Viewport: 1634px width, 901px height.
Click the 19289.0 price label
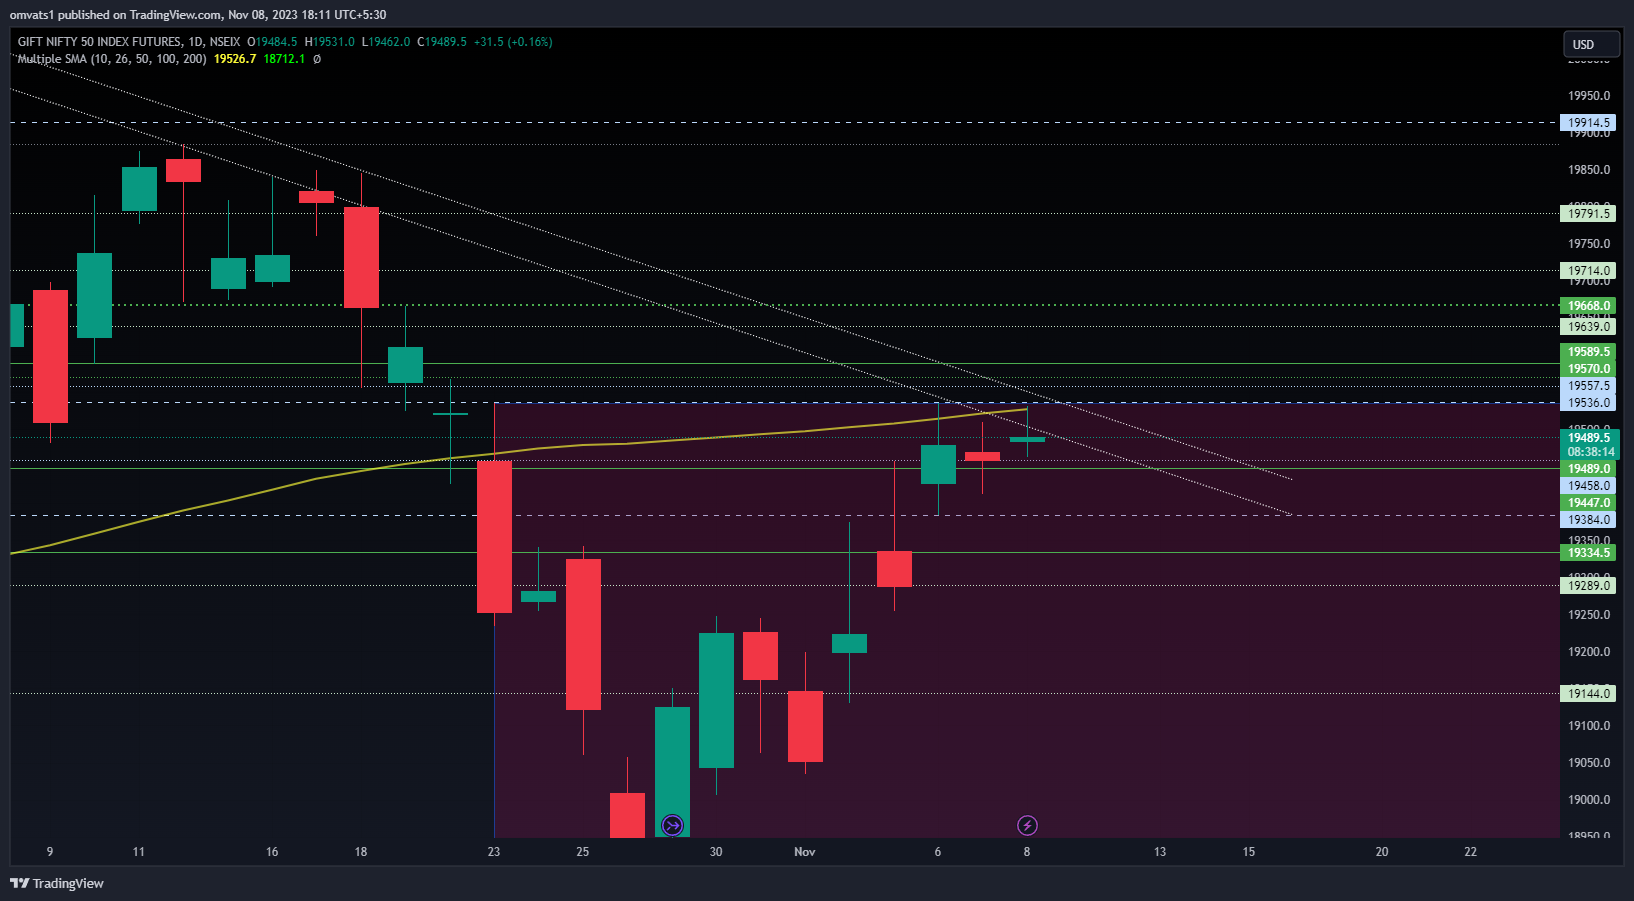(1588, 586)
